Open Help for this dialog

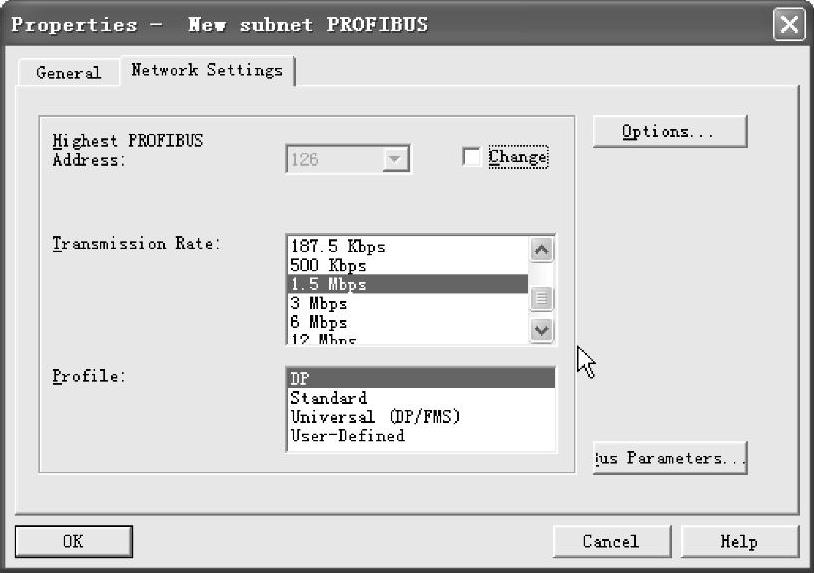(x=739, y=541)
